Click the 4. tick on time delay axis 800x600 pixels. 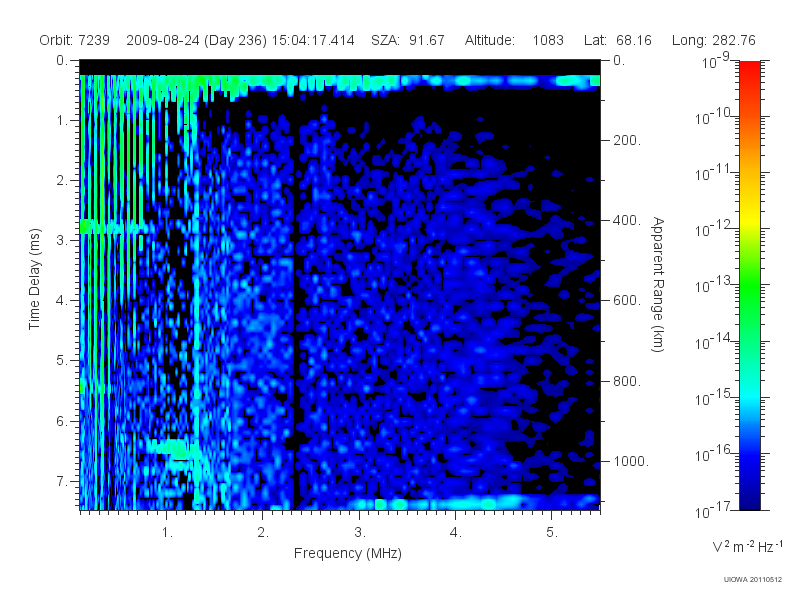[62, 301]
